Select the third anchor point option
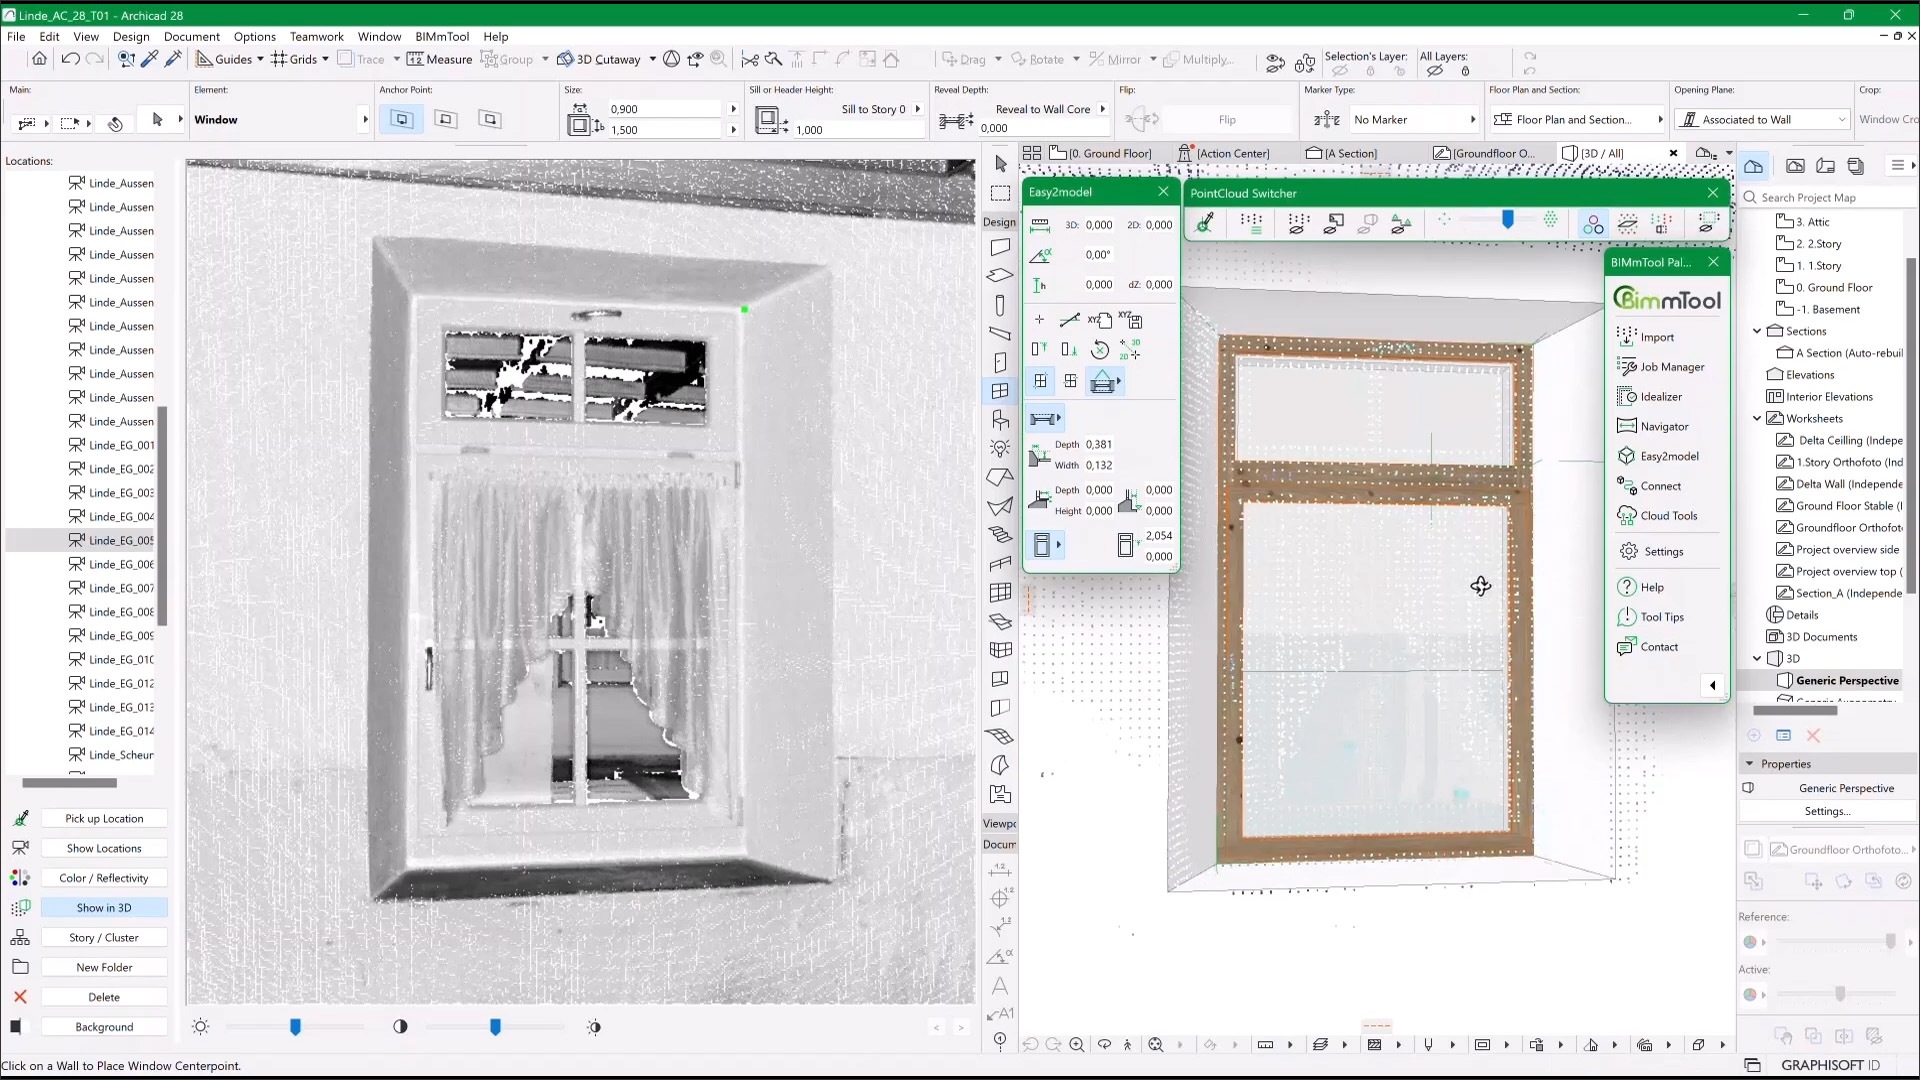The width and height of the screenshot is (1920, 1080). pyautogui.click(x=490, y=119)
